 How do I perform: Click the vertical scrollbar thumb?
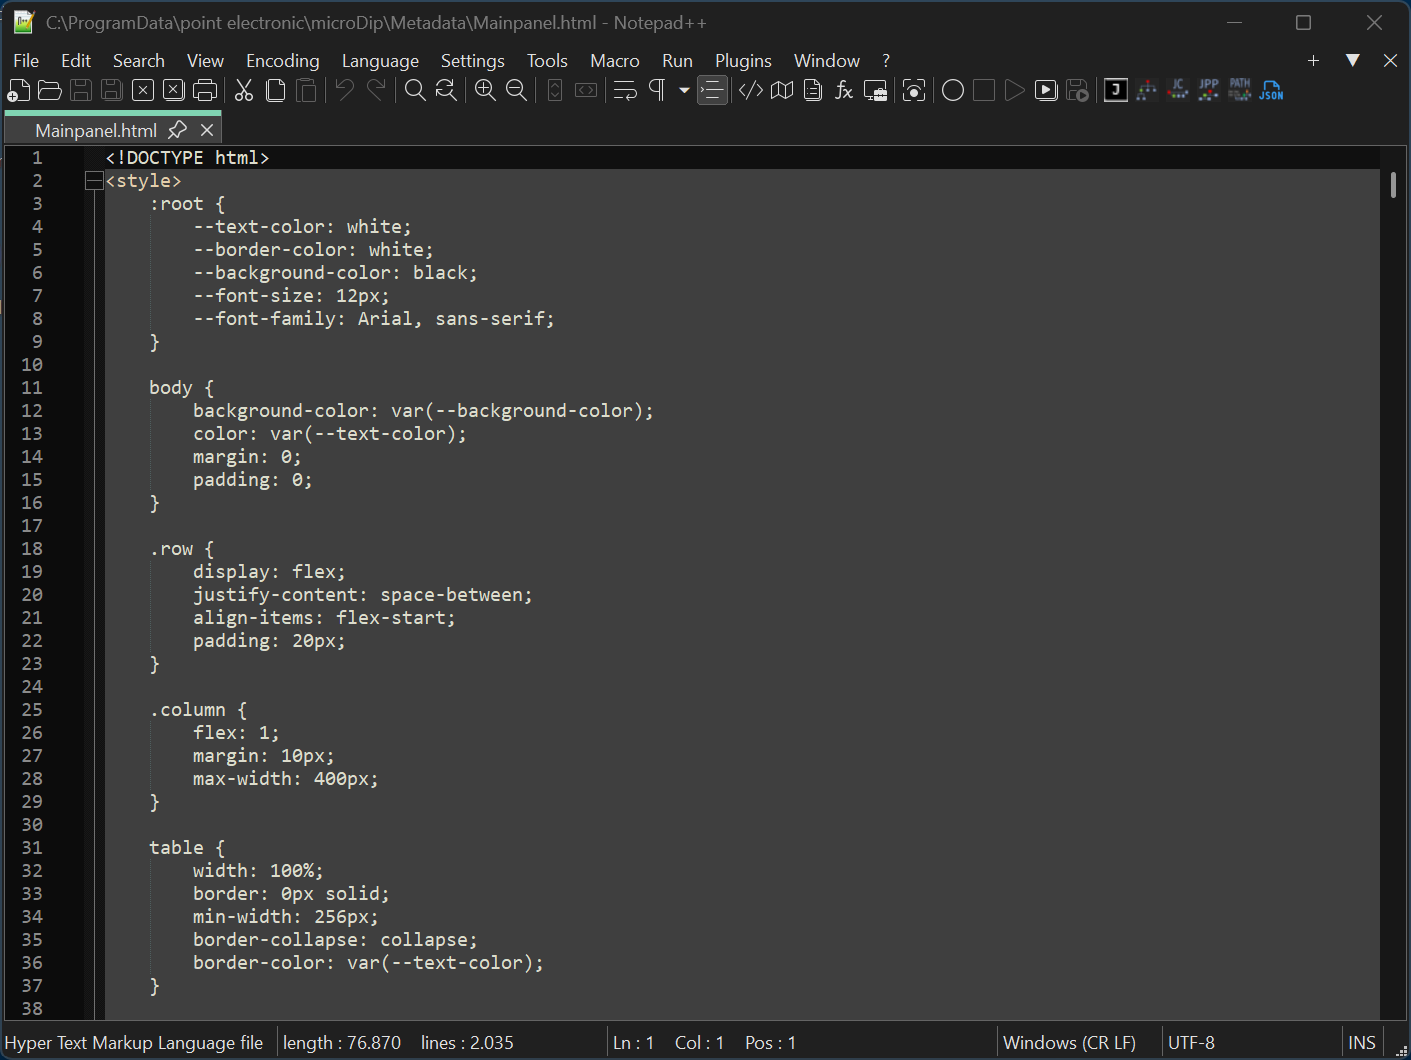pos(1392,184)
